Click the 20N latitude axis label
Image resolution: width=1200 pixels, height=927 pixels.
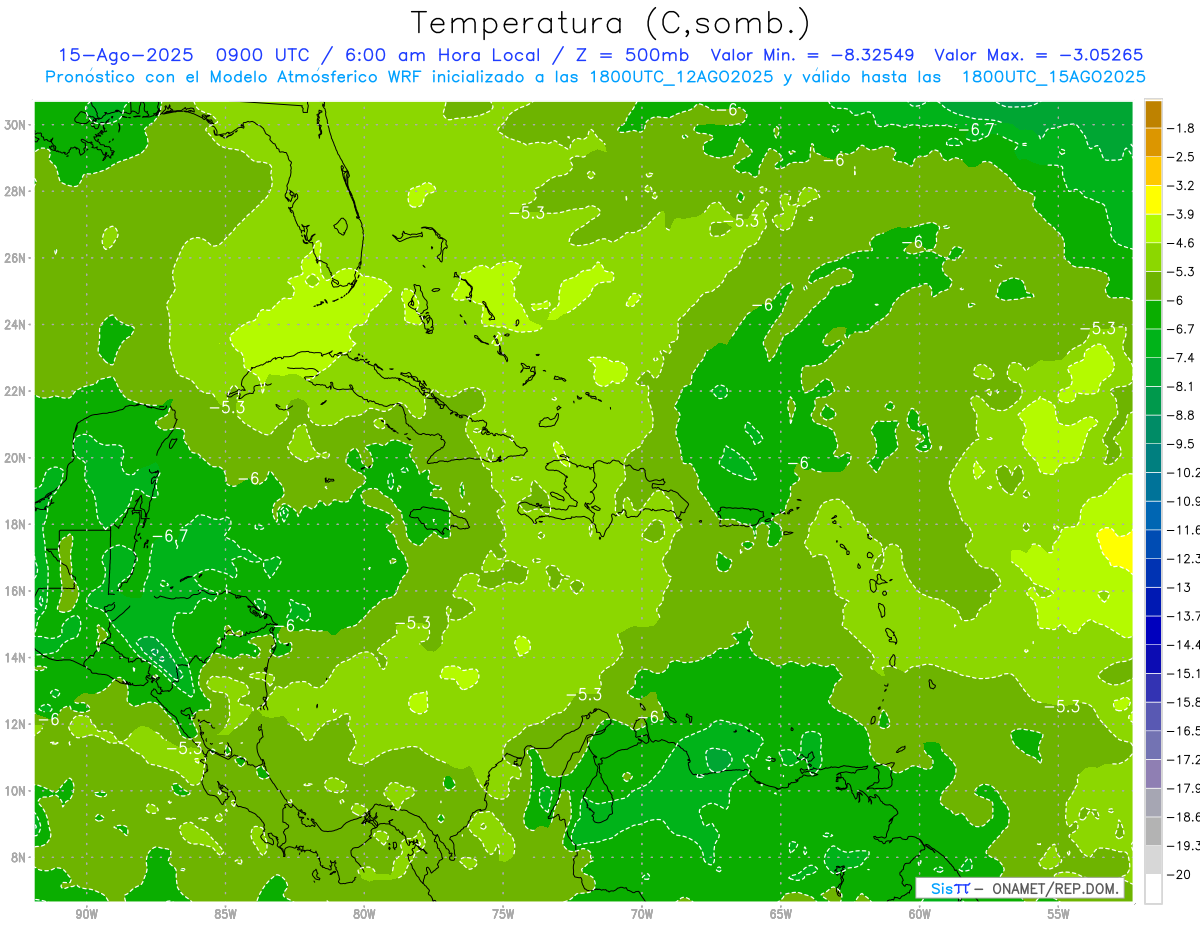pyautogui.click(x=17, y=458)
